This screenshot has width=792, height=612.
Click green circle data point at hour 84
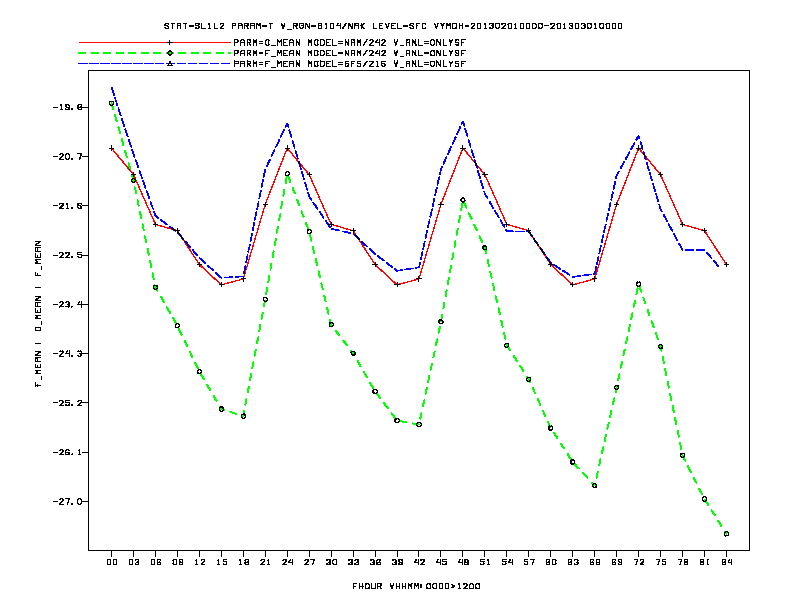[x=726, y=534]
